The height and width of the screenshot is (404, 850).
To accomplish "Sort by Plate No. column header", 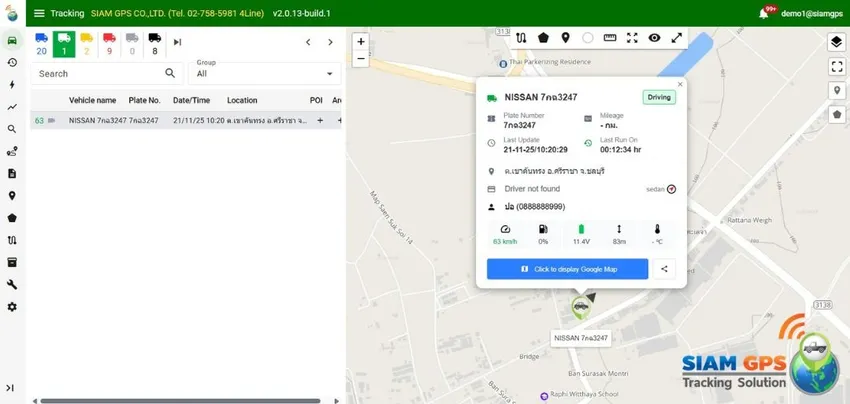I will coord(144,100).
